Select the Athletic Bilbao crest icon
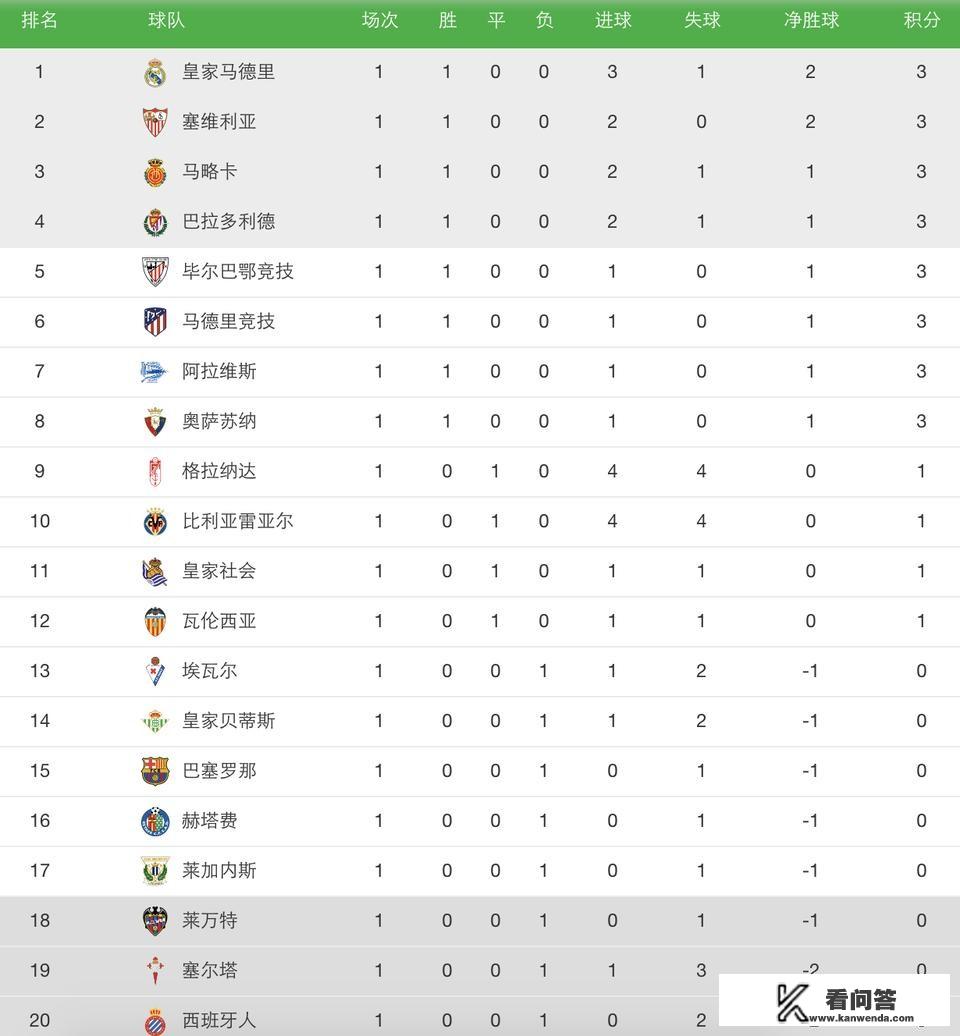Viewport: 960px width, 1036px height. 155,272
